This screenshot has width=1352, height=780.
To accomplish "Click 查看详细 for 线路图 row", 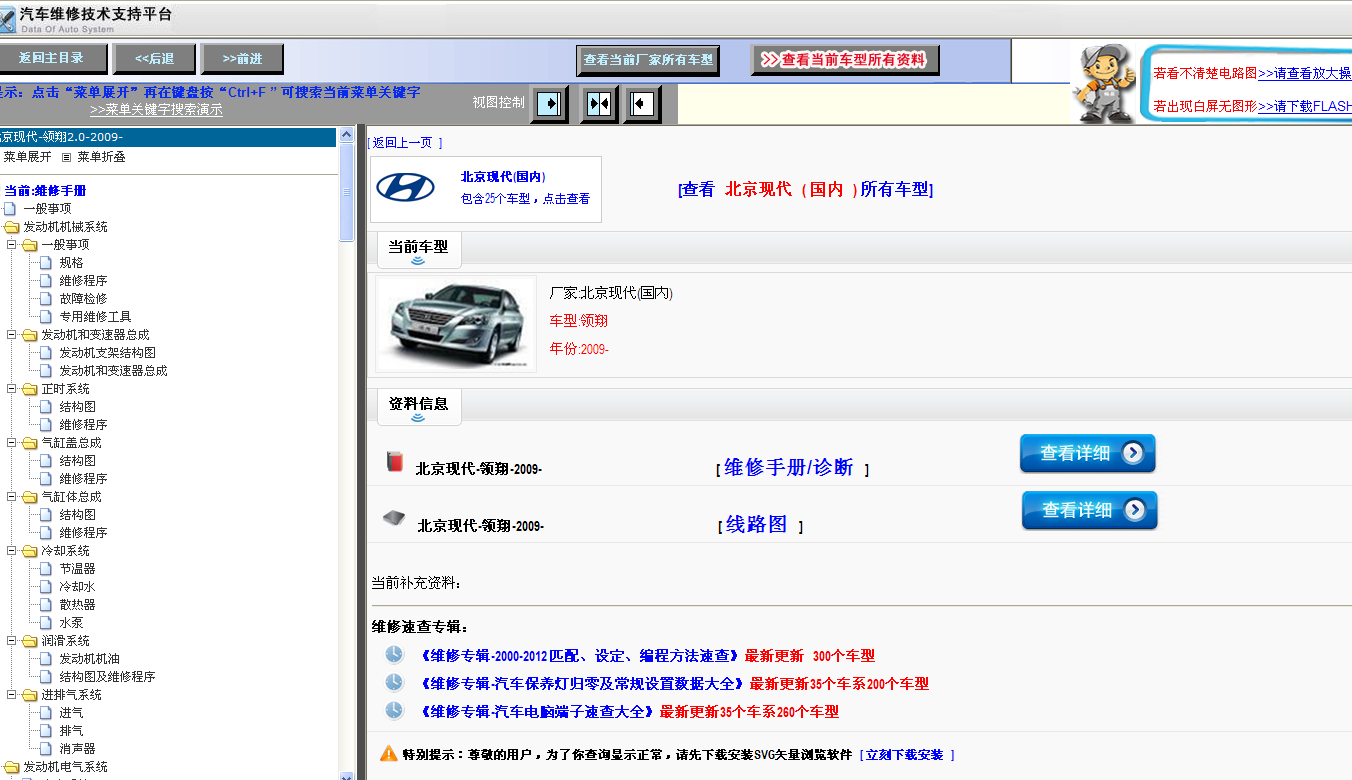I will [x=1089, y=510].
